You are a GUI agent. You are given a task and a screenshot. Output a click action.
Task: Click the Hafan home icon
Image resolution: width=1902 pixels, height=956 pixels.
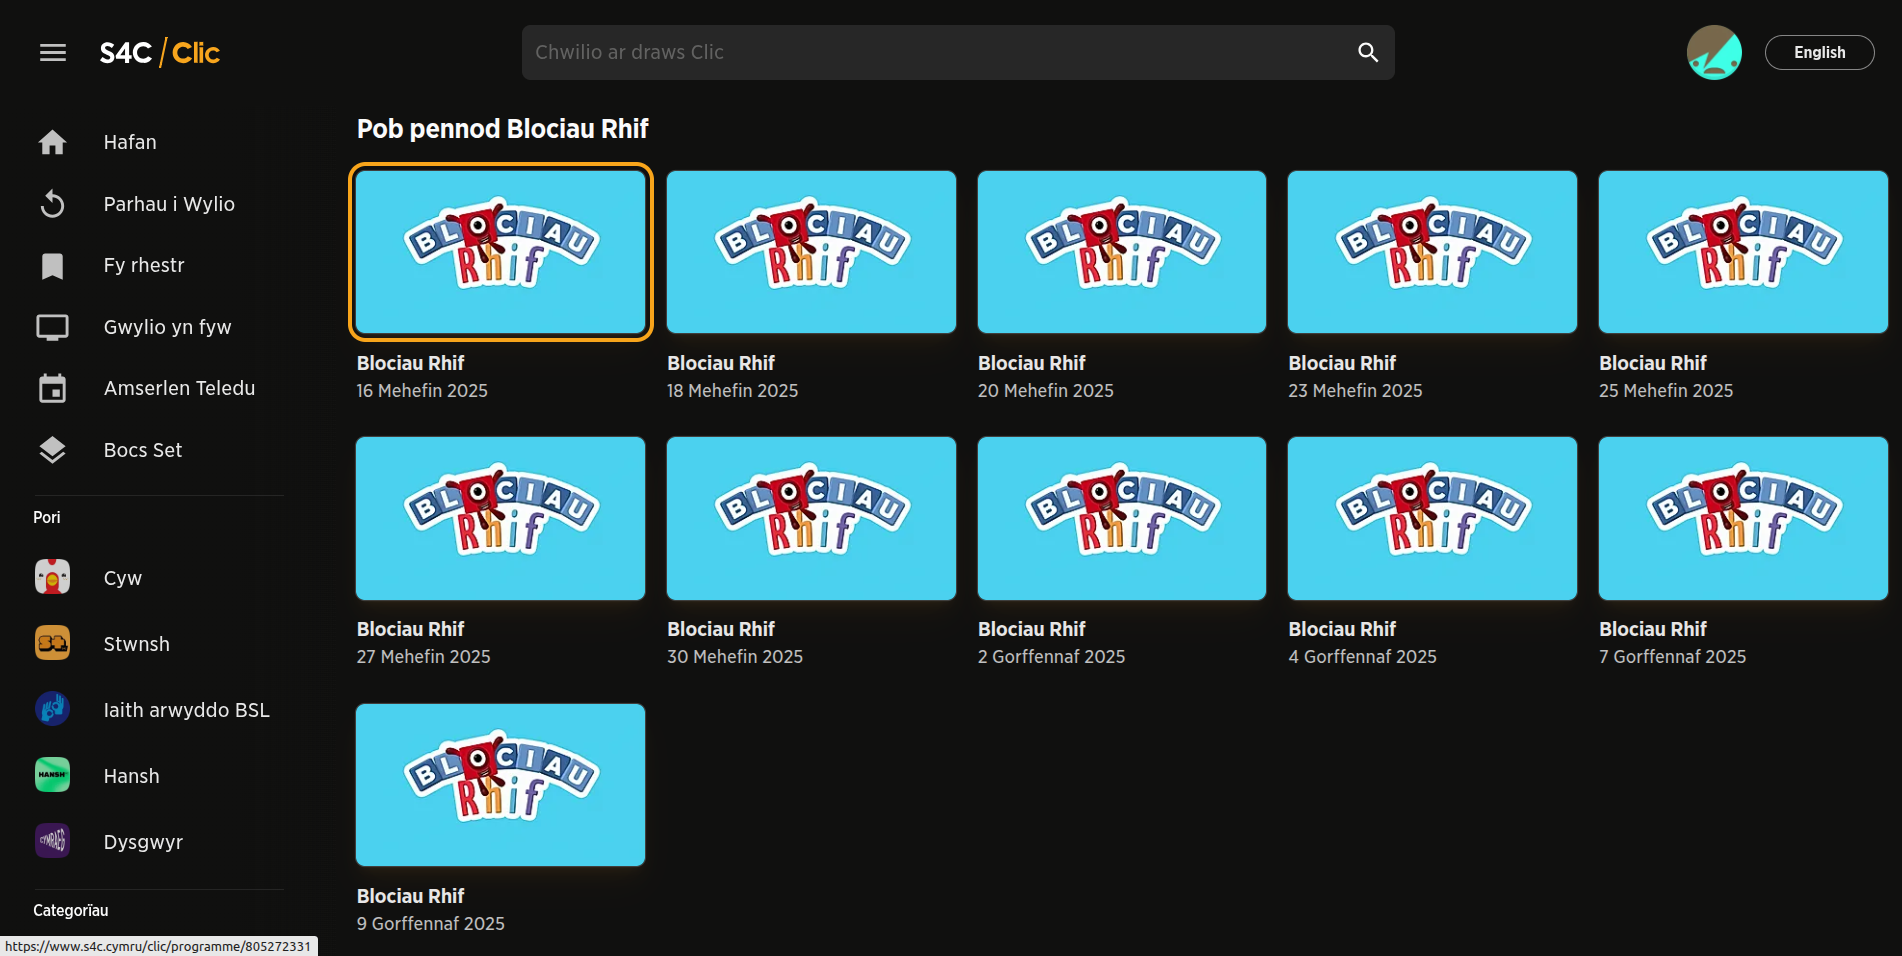coord(53,143)
